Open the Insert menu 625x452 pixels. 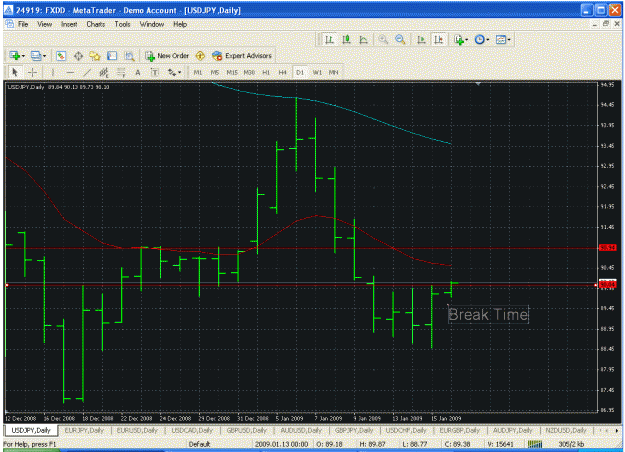[x=69, y=24]
